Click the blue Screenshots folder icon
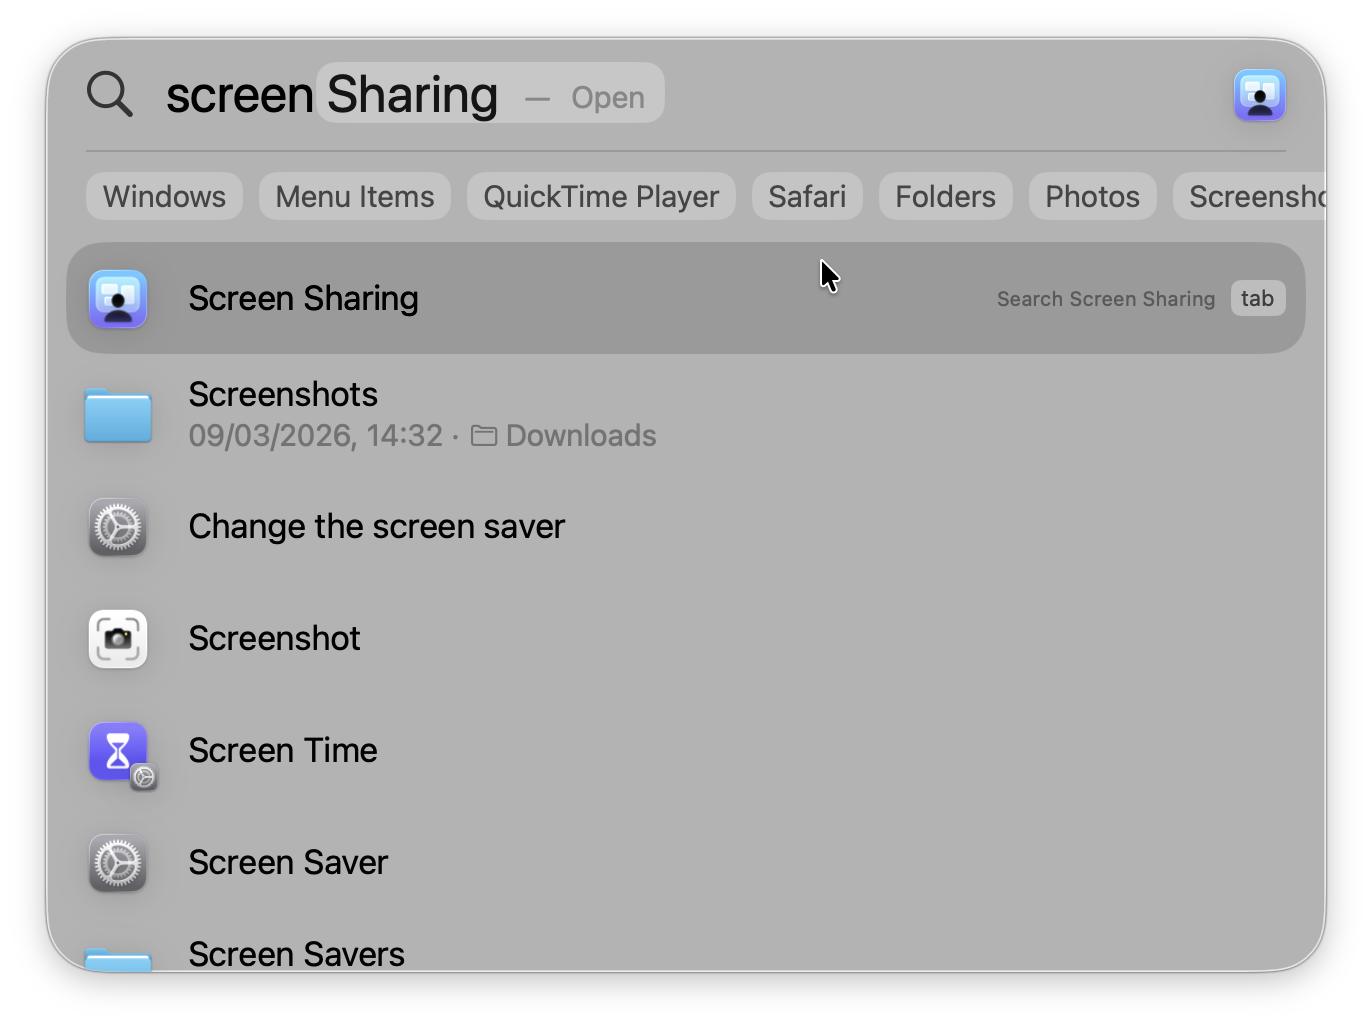1372x1026 pixels. [x=118, y=414]
